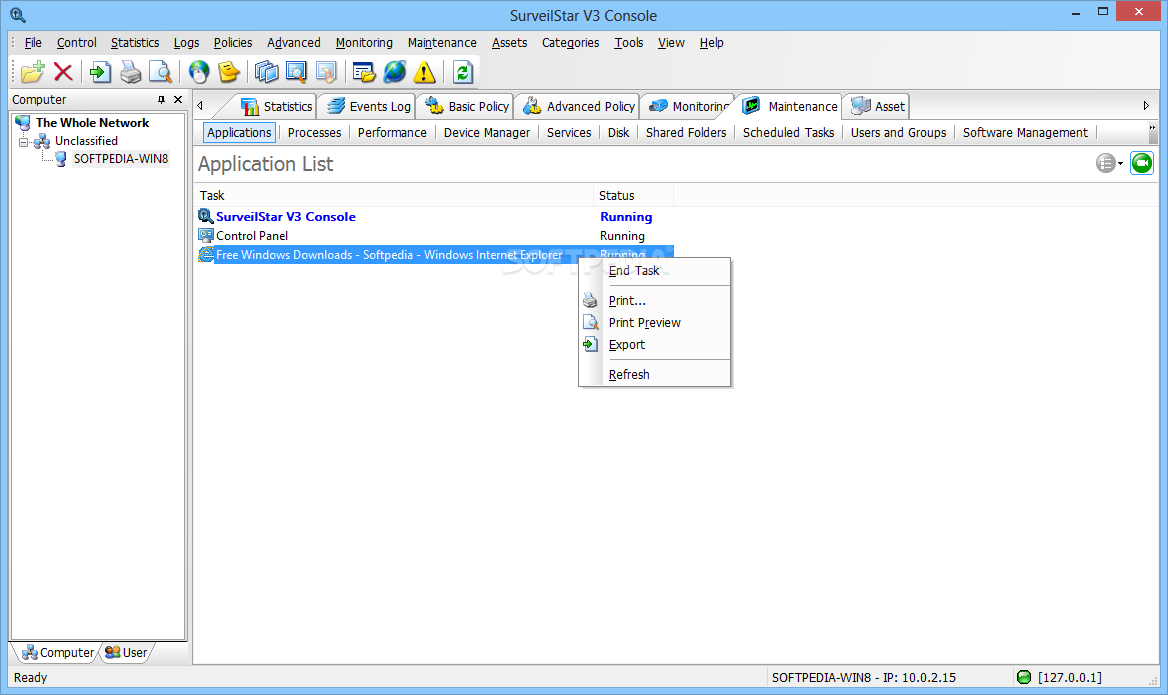The width and height of the screenshot is (1168, 695).
Task: Open the Users and Groups subtab
Action: click(898, 133)
